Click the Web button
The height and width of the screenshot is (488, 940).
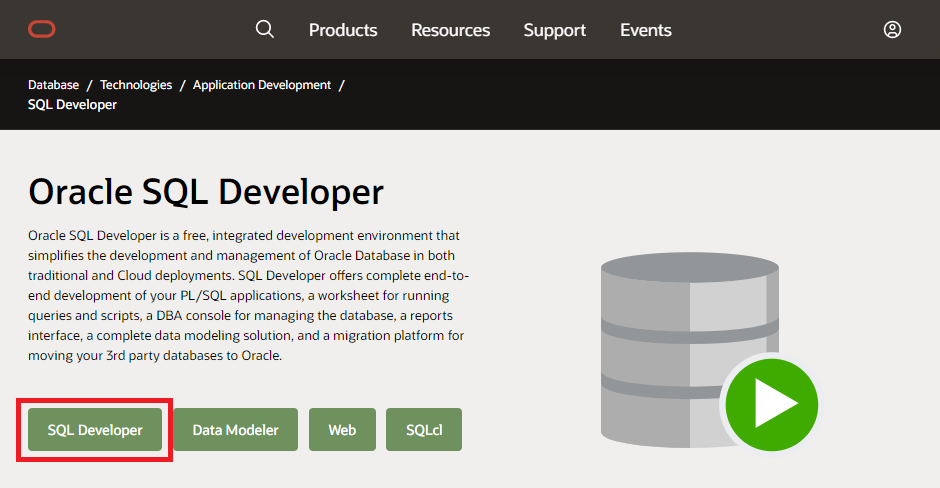click(342, 430)
